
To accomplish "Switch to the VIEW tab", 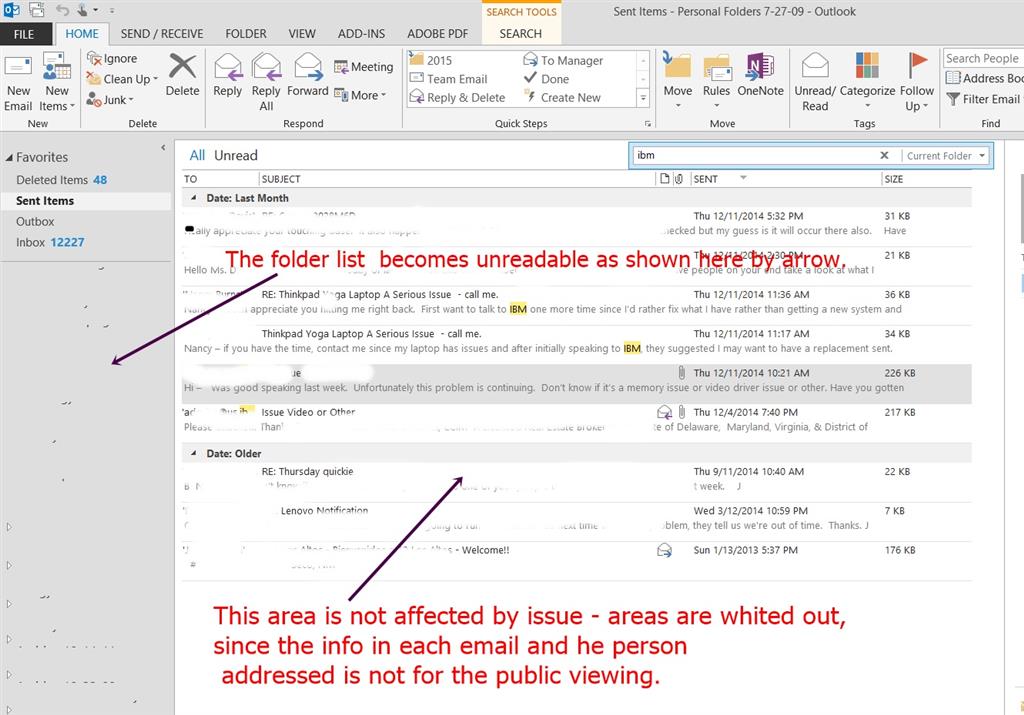I will pyautogui.click(x=302, y=34).
